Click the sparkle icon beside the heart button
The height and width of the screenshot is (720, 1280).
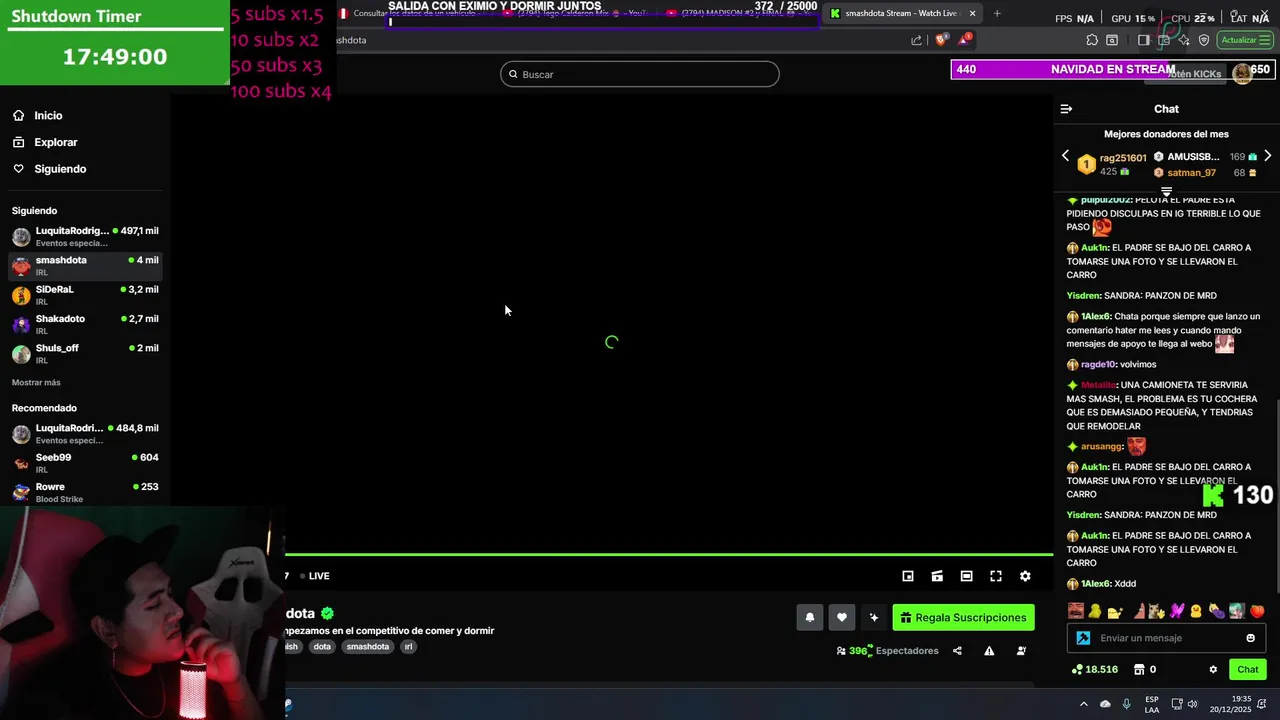[874, 618]
